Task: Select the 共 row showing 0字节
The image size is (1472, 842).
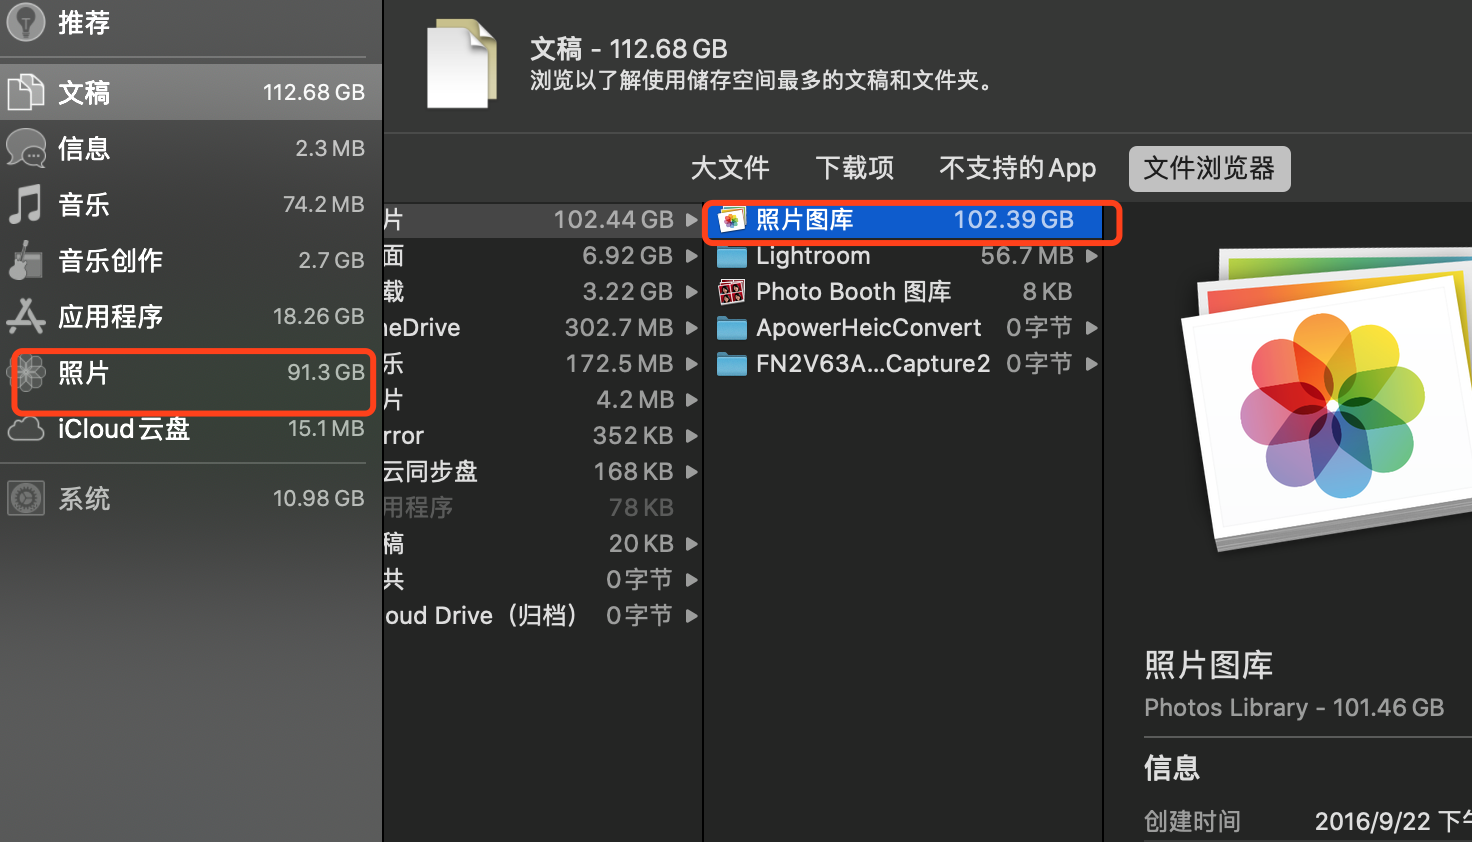Action: point(542,580)
